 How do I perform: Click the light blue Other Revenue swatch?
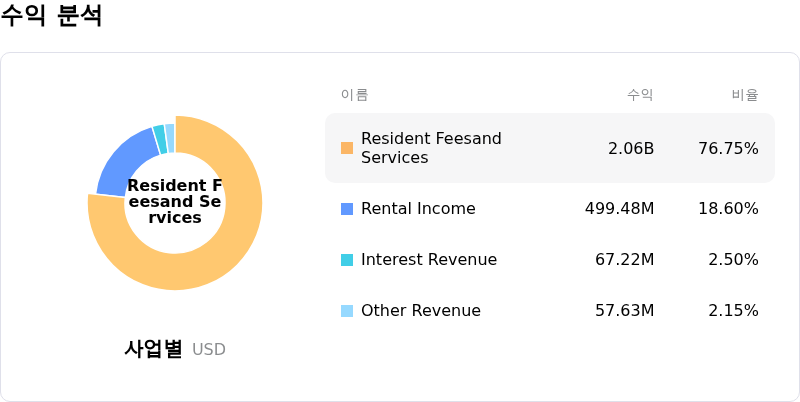[347, 311]
